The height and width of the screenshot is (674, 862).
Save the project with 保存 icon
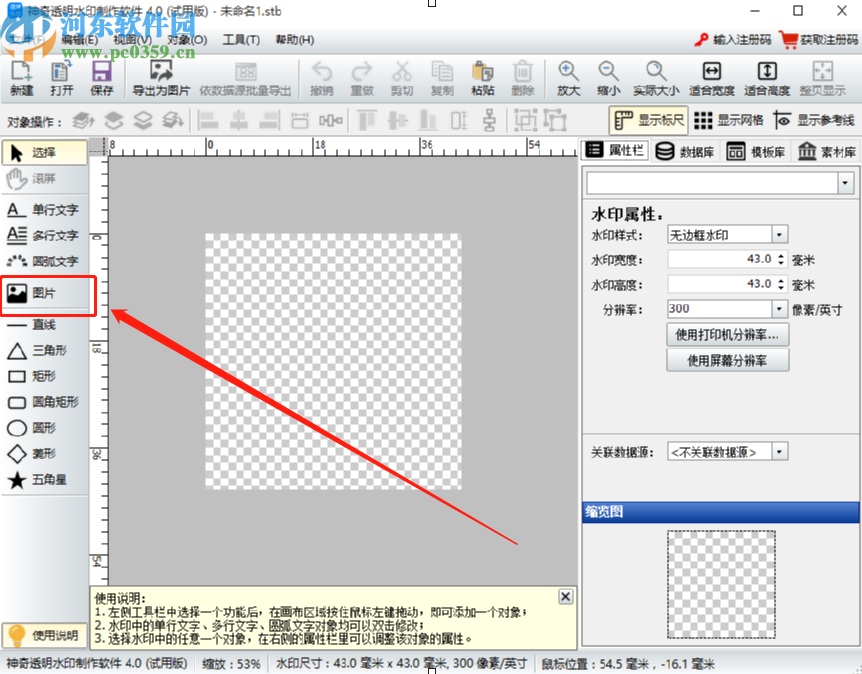pyautogui.click(x=102, y=79)
